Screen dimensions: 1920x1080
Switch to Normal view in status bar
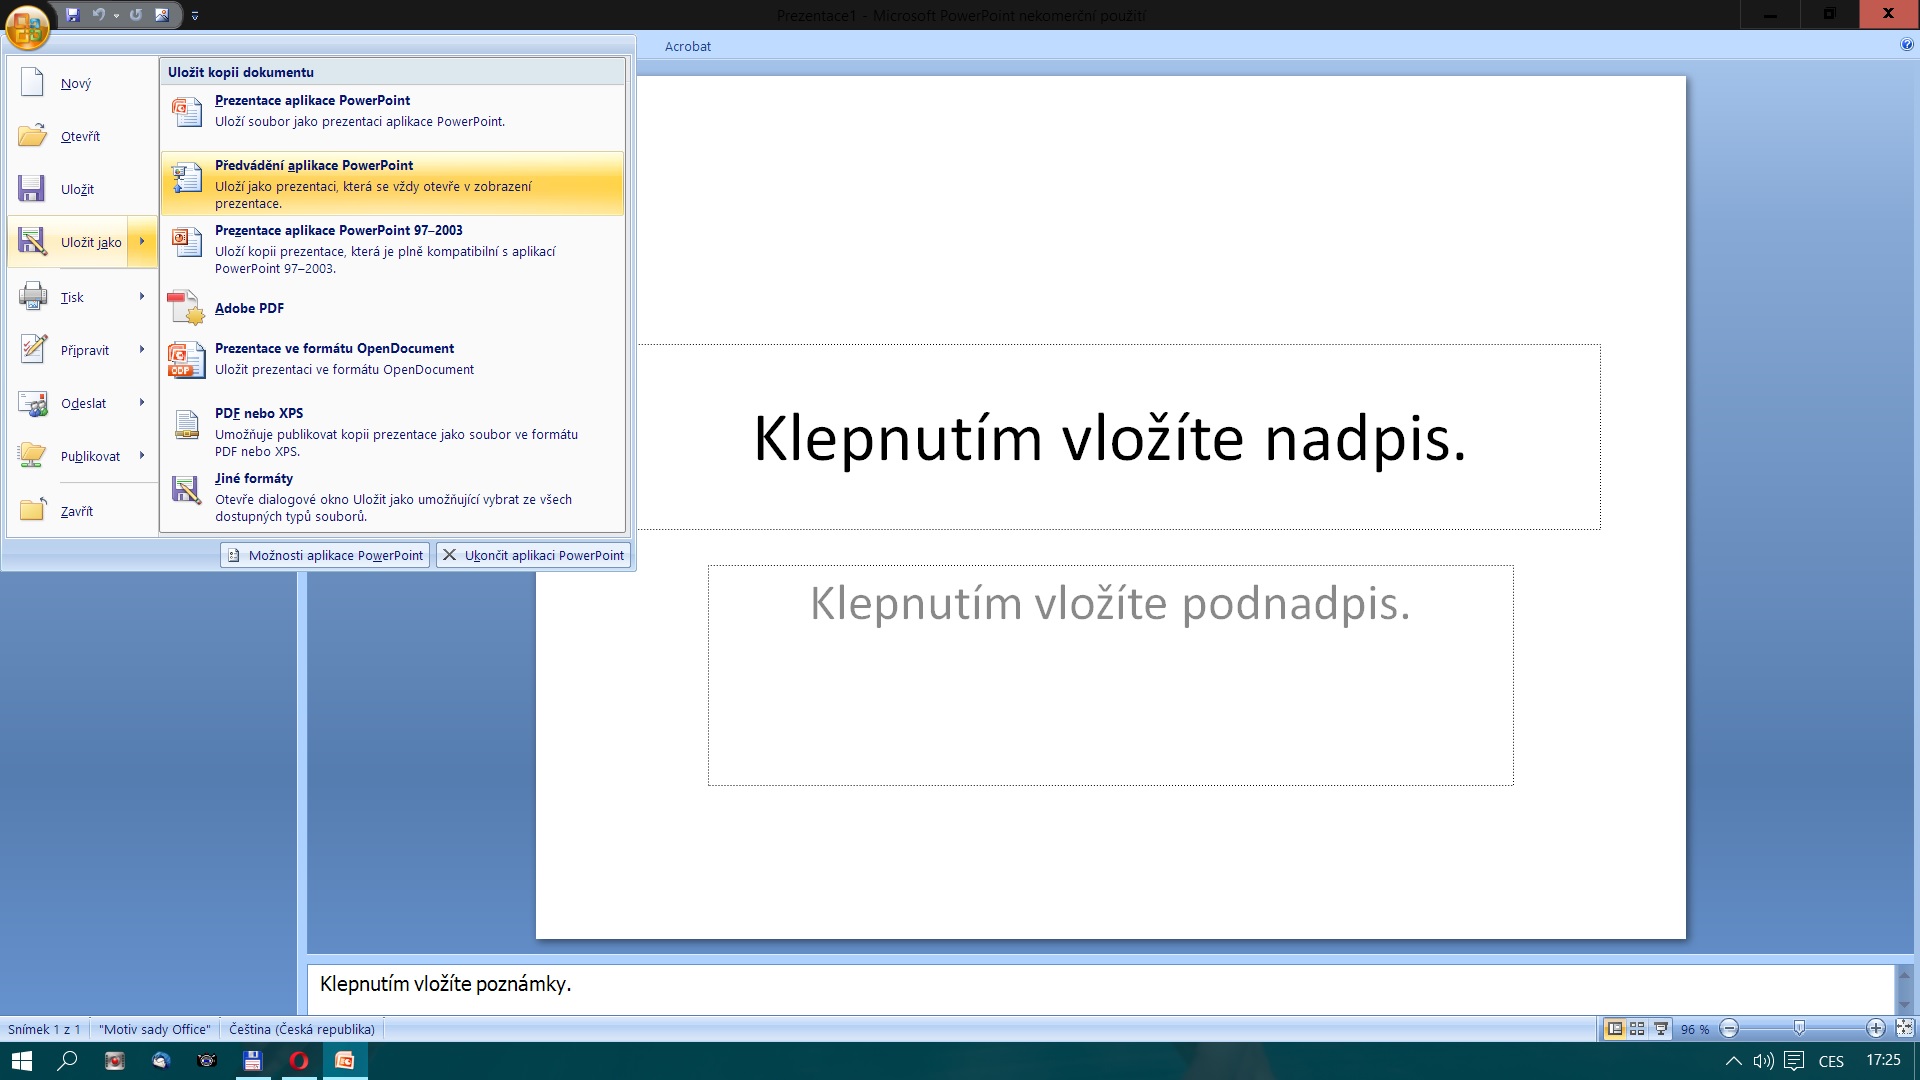1614,1028
